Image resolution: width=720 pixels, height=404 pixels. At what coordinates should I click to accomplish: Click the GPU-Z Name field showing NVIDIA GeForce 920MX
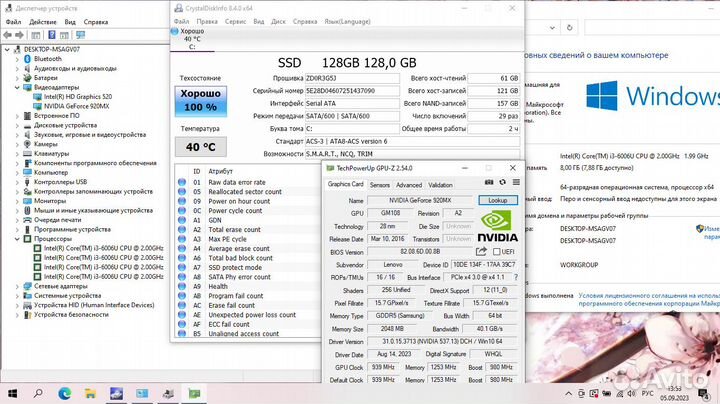click(420, 201)
